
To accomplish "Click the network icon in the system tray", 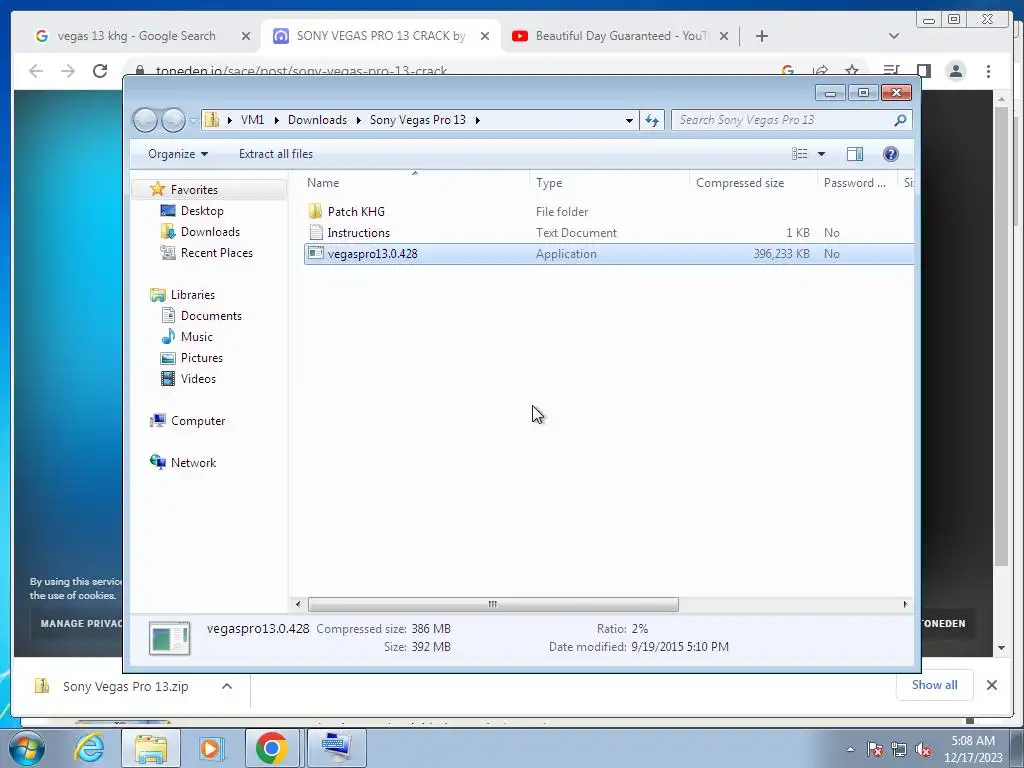I will click(x=899, y=750).
